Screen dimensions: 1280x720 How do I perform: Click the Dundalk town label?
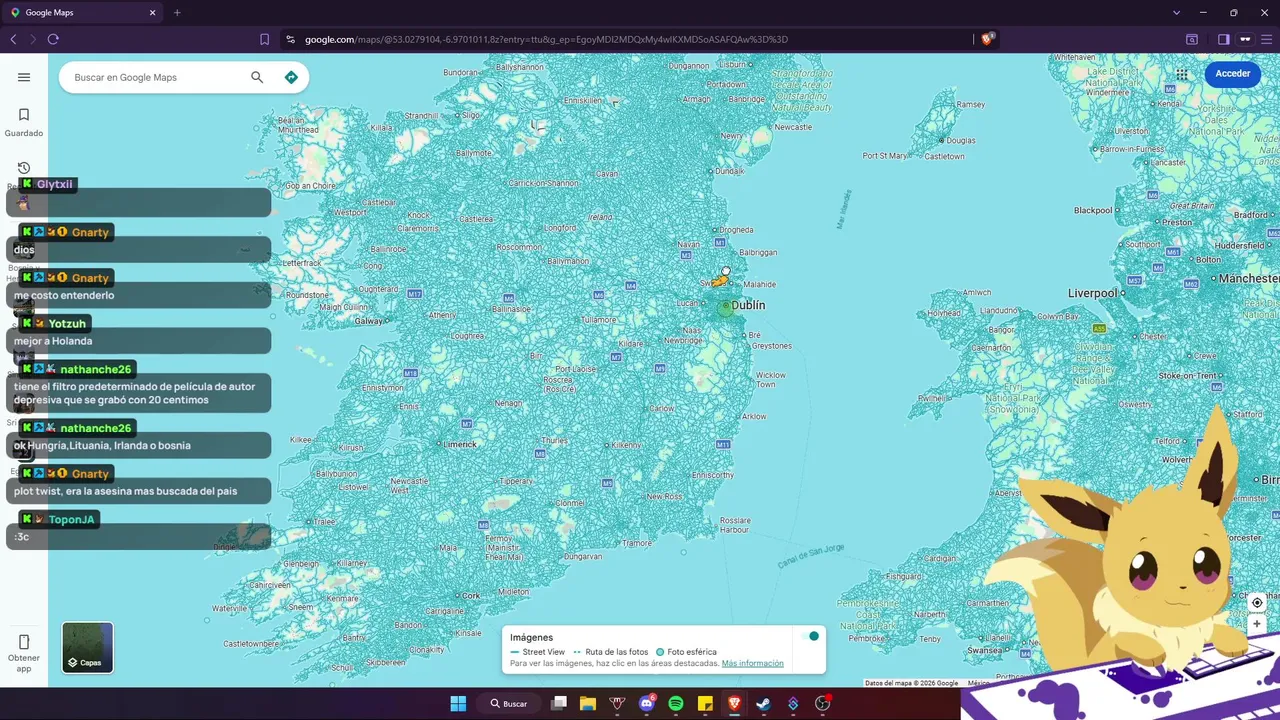click(730, 171)
